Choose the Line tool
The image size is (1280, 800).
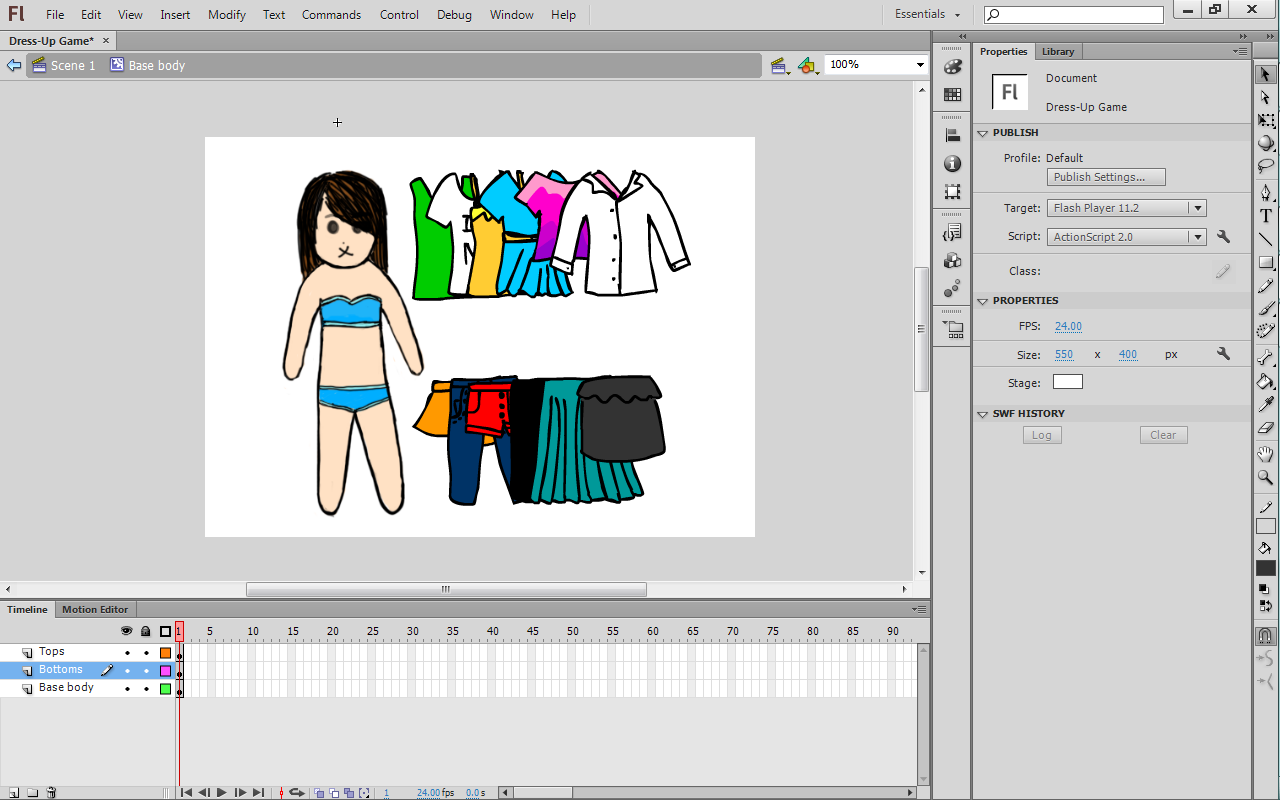pos(1266,239)
